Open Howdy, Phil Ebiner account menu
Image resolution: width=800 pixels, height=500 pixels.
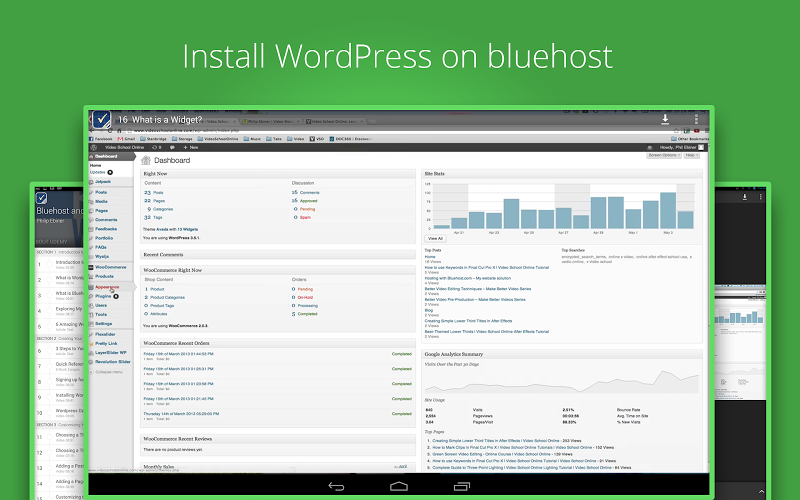682,147
